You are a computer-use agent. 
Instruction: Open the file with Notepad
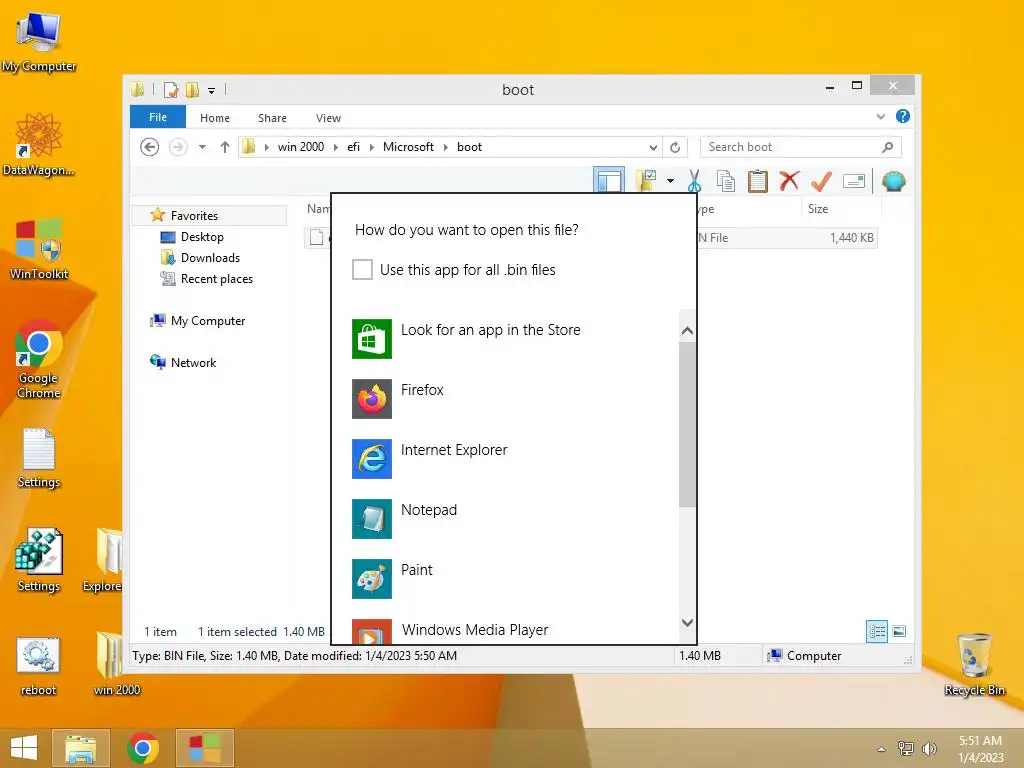[515, 519]
